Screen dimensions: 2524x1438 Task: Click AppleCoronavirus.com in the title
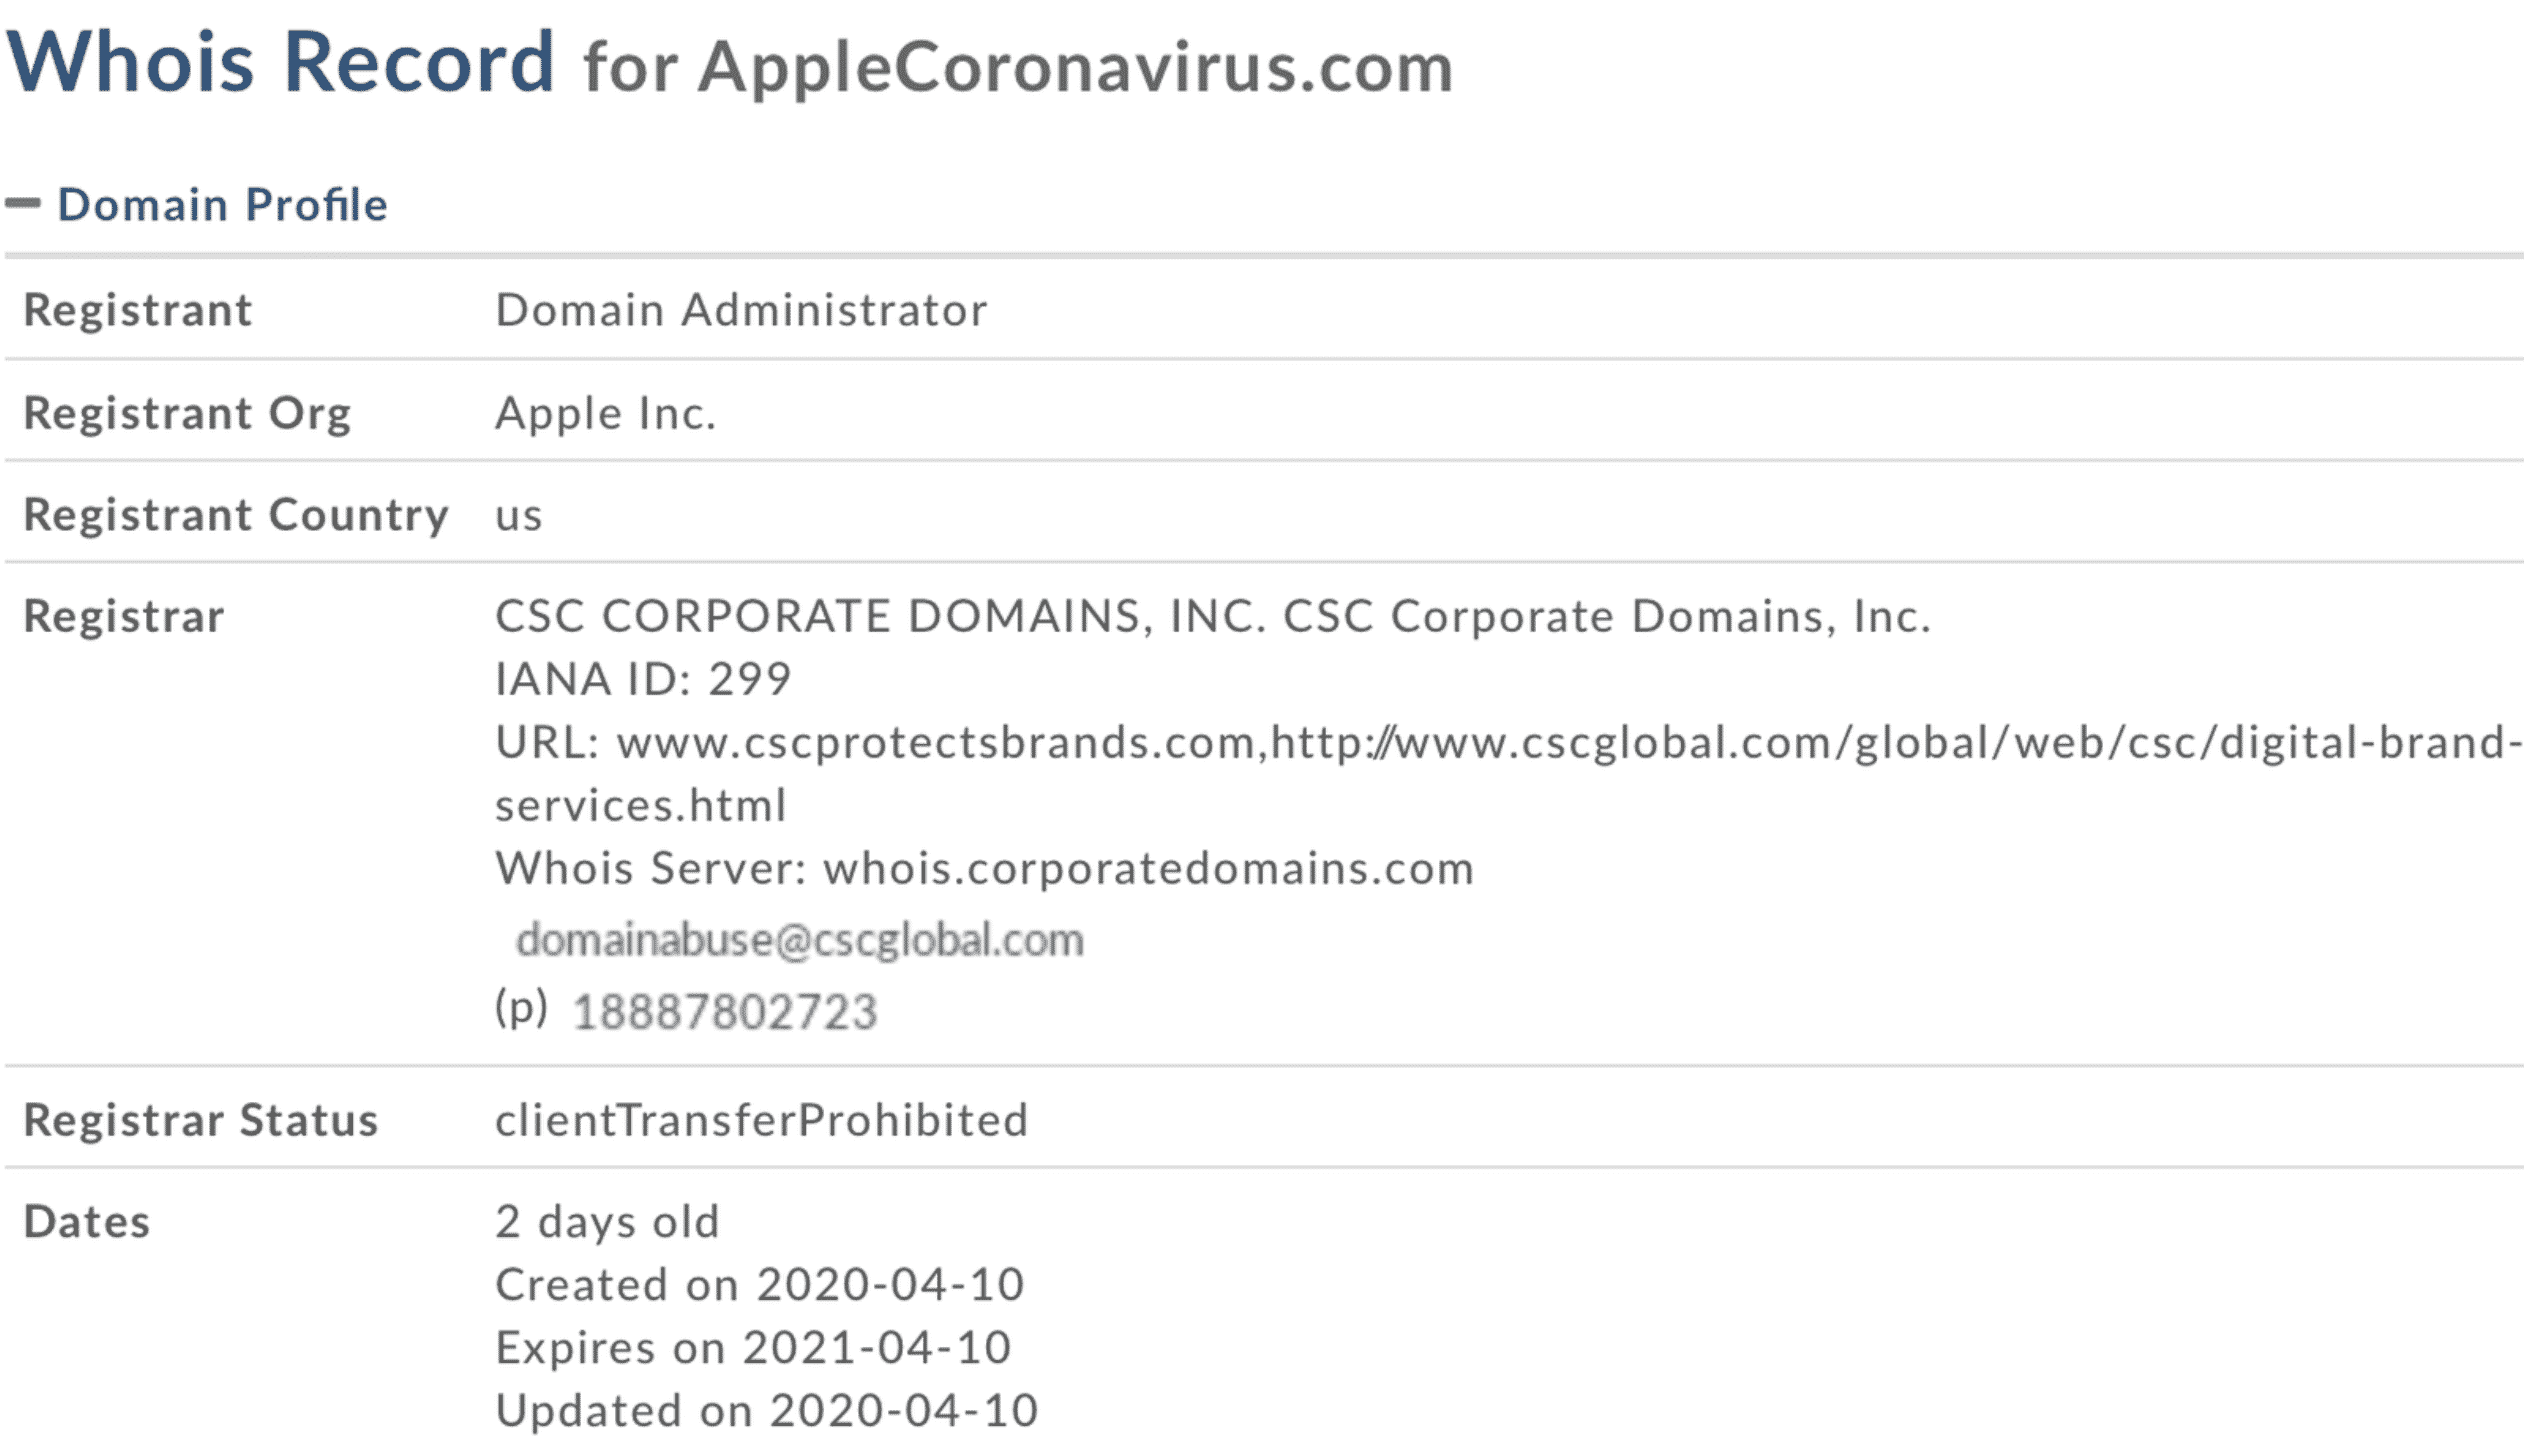1075,68
